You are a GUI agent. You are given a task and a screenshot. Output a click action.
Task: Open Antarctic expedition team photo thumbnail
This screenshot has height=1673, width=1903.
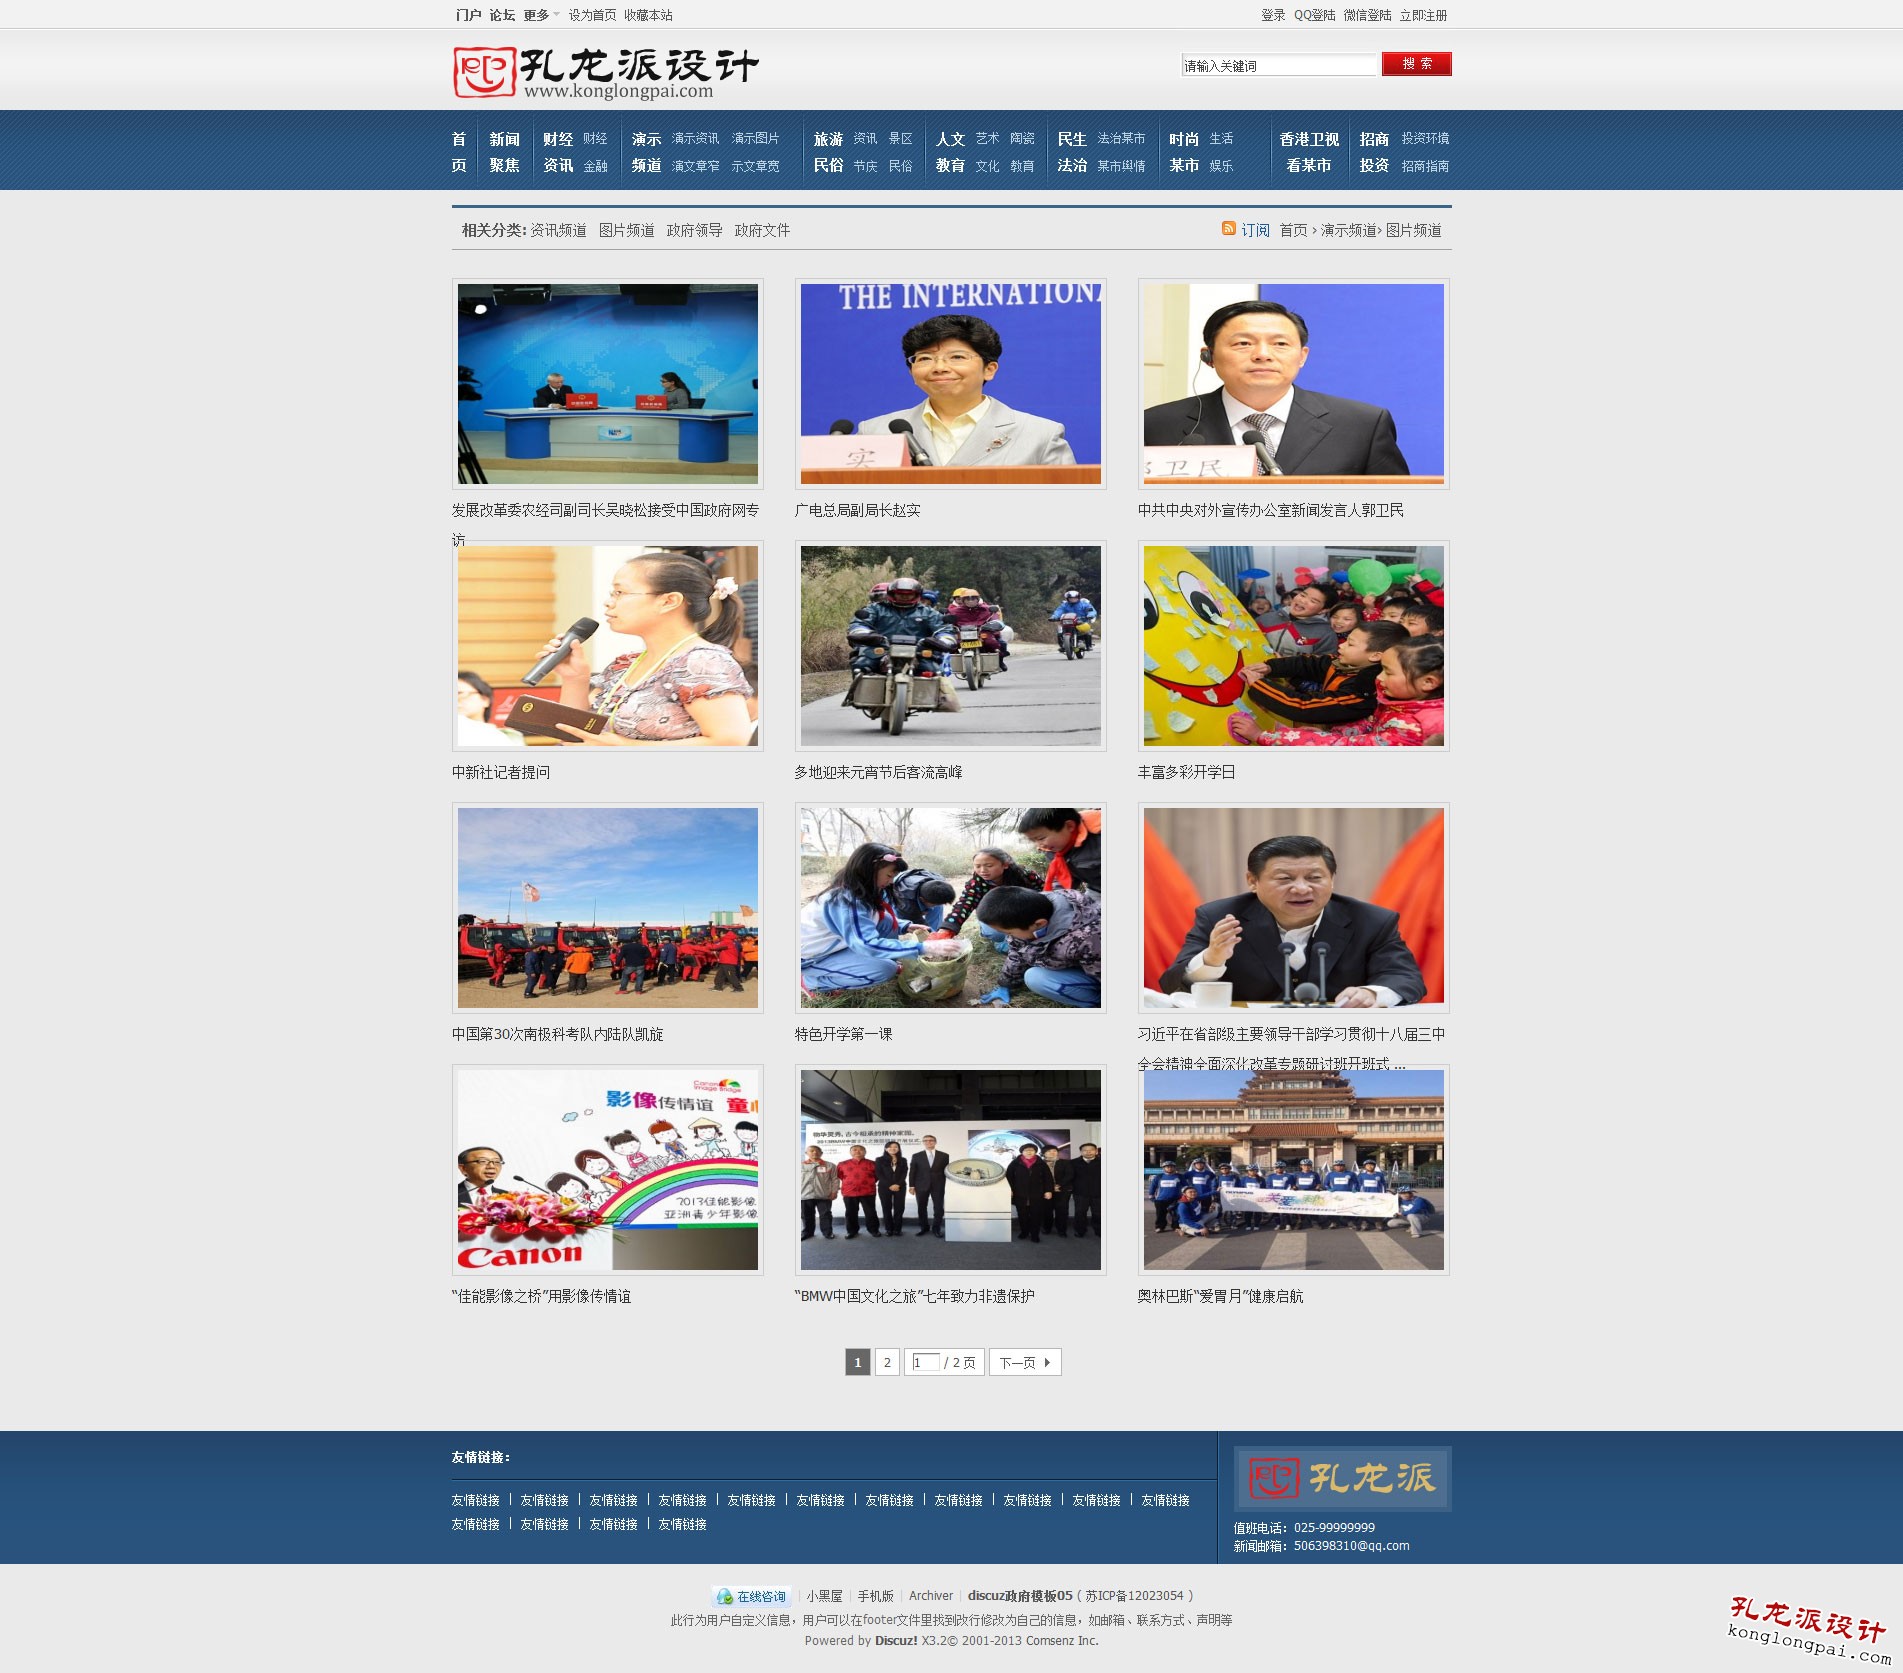(x=608, y=908)
